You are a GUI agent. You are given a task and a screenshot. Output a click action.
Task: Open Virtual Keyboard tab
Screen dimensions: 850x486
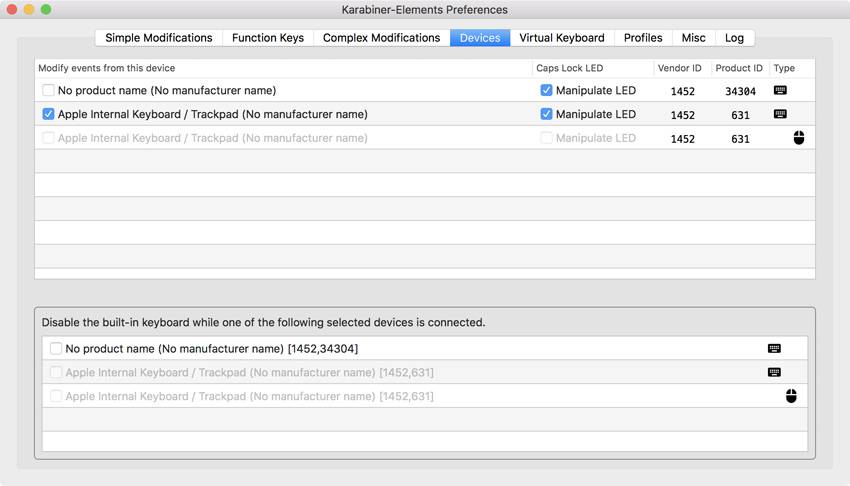562,38
